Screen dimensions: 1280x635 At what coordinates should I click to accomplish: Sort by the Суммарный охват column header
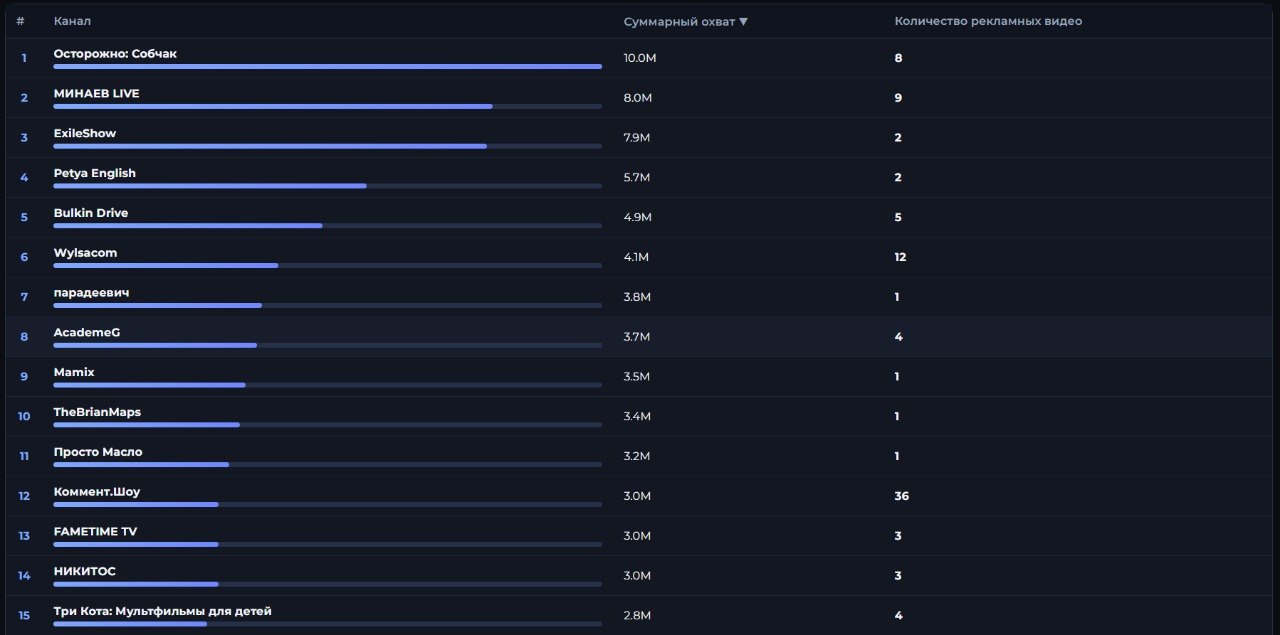point(679,22)
